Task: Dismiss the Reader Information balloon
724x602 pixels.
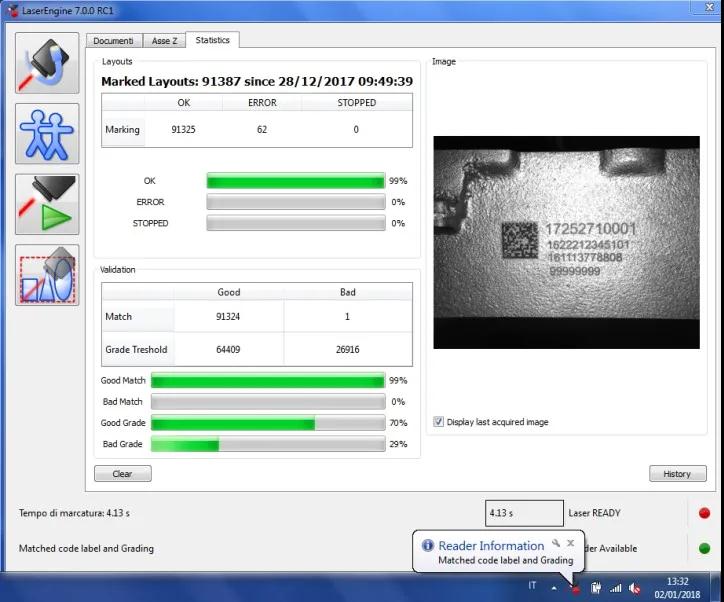Action: click(x=571, y=543)
